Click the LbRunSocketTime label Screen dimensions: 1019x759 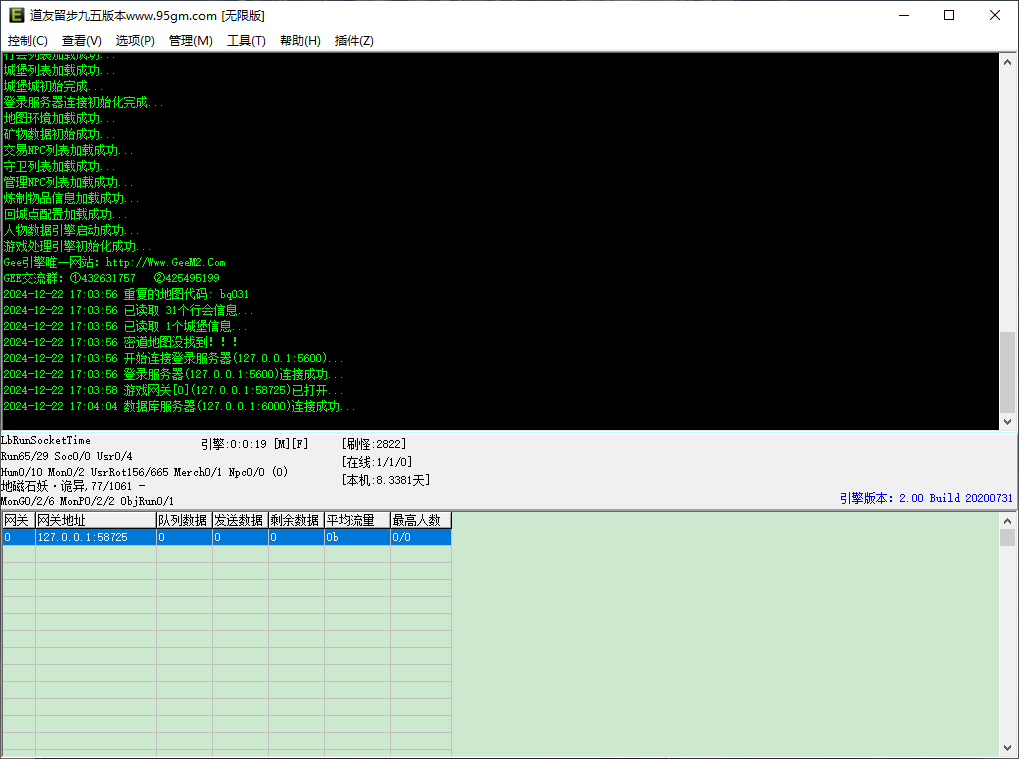pos(45,440)
